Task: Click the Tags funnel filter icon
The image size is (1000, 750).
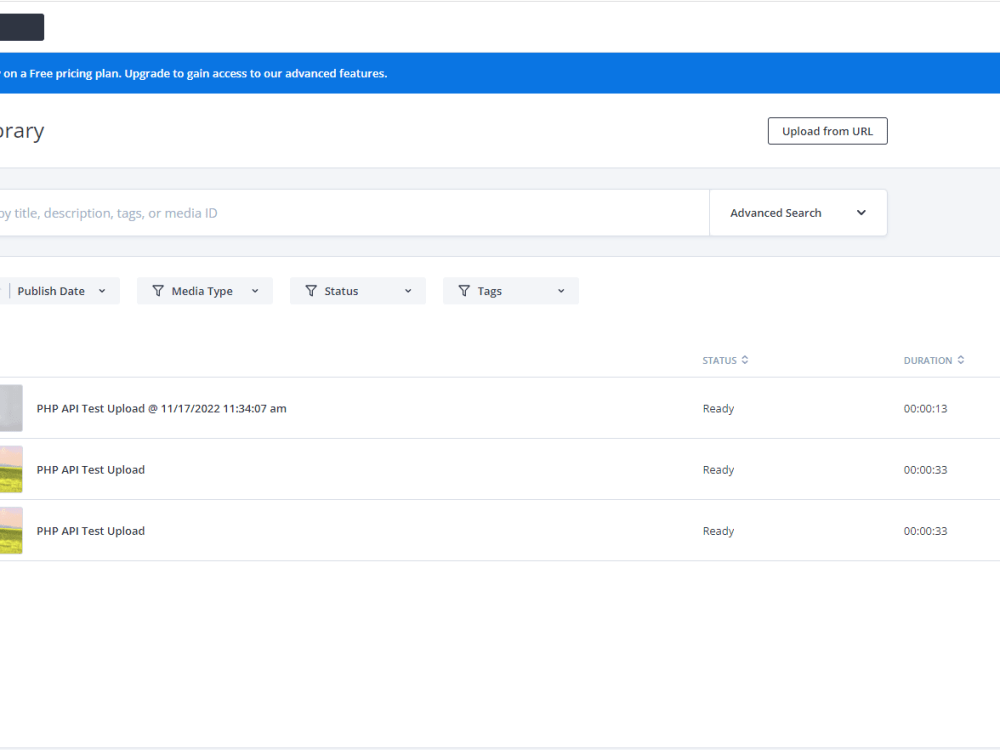Action: [x=464, y=291]
